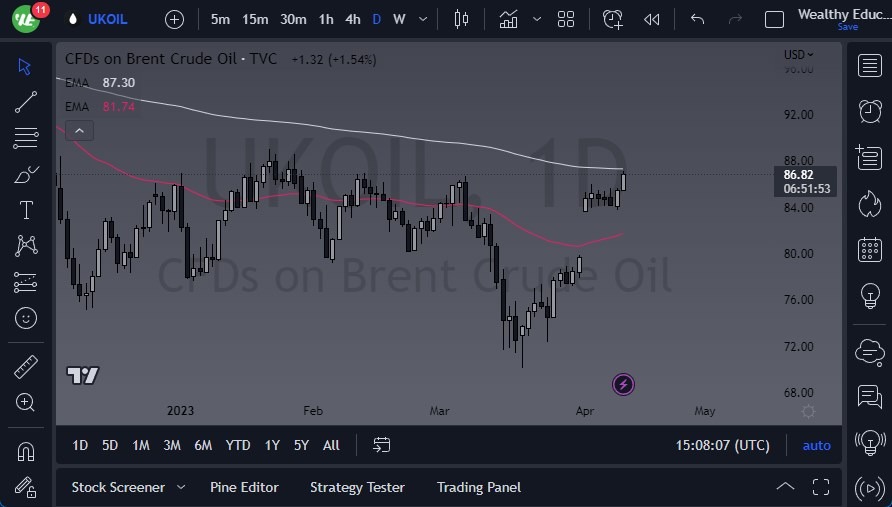Open the Pine Editor tab
This screenshot has width=892, height=507.
[x=244, y=487]
